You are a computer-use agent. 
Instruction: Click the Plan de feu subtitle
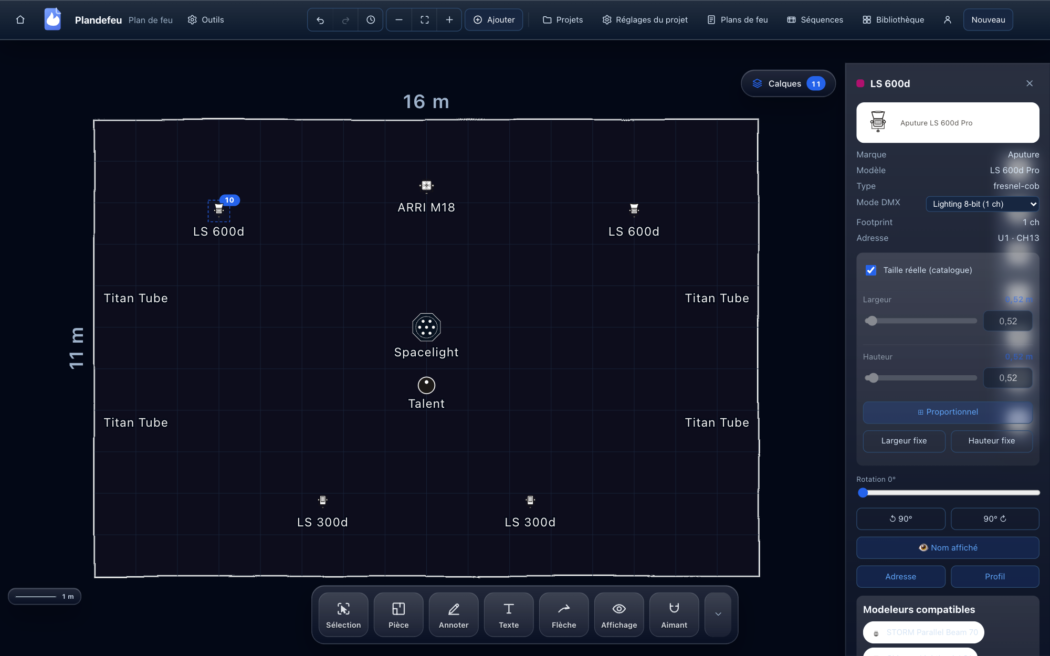pyautogui.click(x=151, y=20)
